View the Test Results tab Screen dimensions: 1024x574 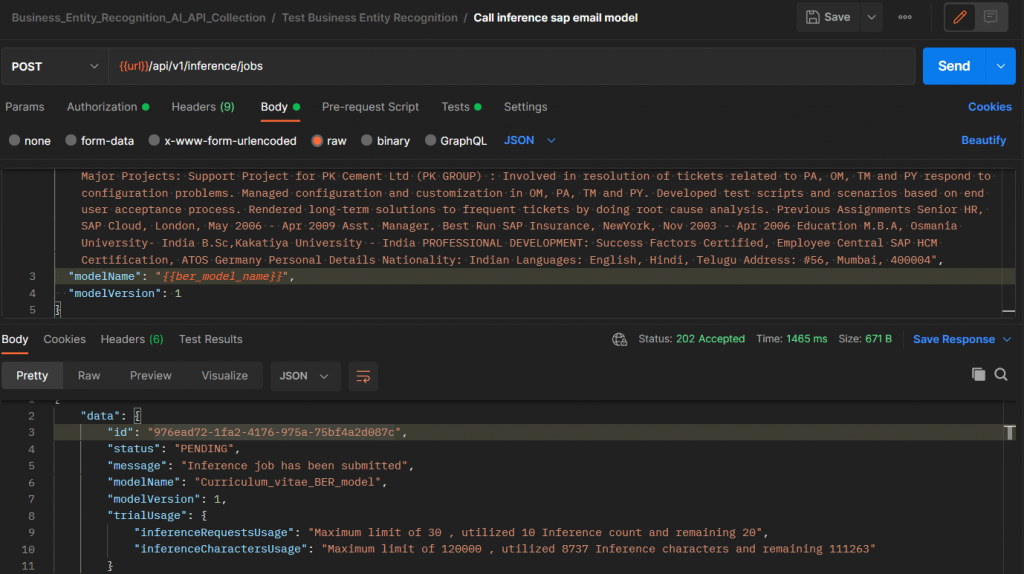[210, 340]
